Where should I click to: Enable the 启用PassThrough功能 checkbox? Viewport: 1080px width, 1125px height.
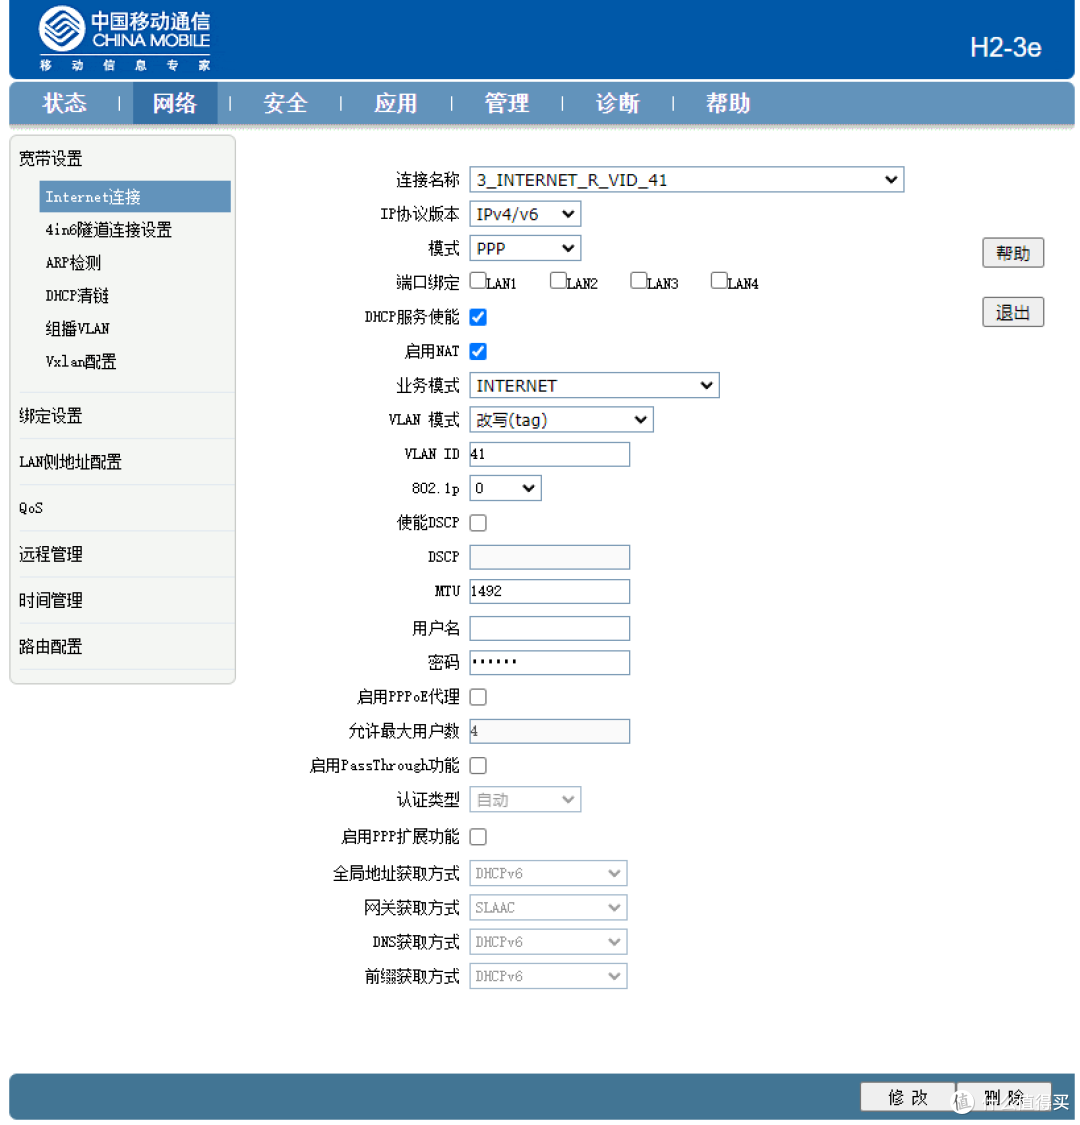(478, 766)
